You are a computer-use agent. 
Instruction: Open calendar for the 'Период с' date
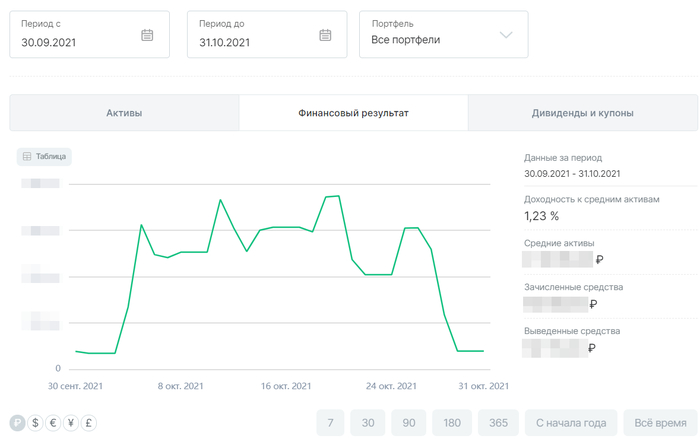[x=147, y=35]
